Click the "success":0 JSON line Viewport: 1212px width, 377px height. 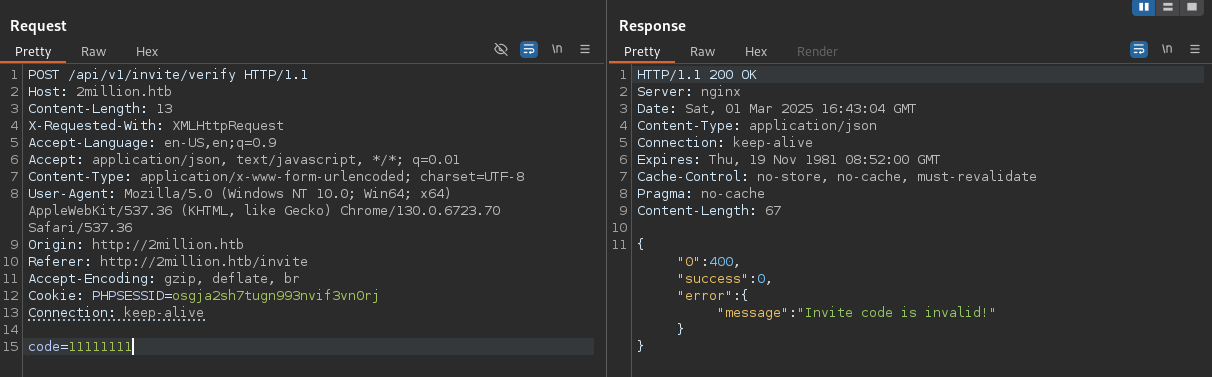(x=725, y=278)
